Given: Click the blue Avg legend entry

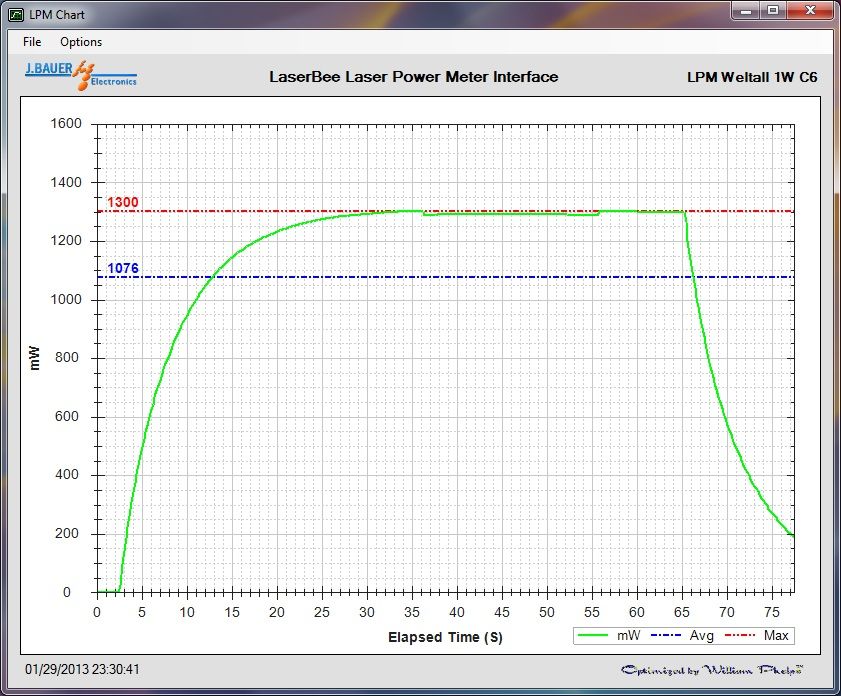Looking at the screenshot, I should click(x=682, y=635).
